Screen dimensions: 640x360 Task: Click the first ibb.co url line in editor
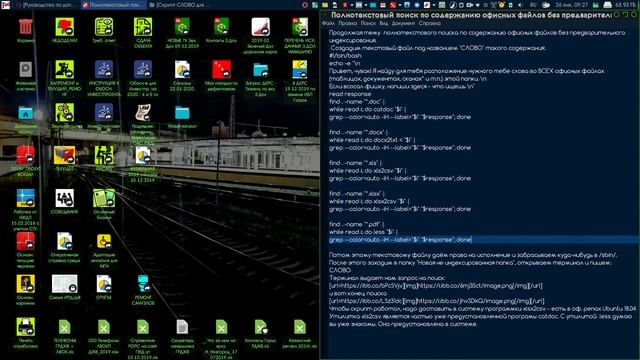click(436, 286)
